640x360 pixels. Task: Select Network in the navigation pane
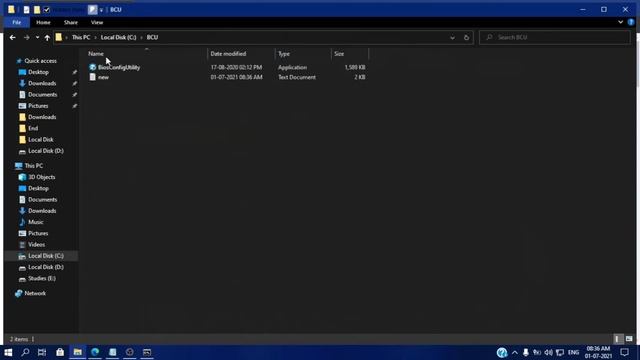[35, 293]
